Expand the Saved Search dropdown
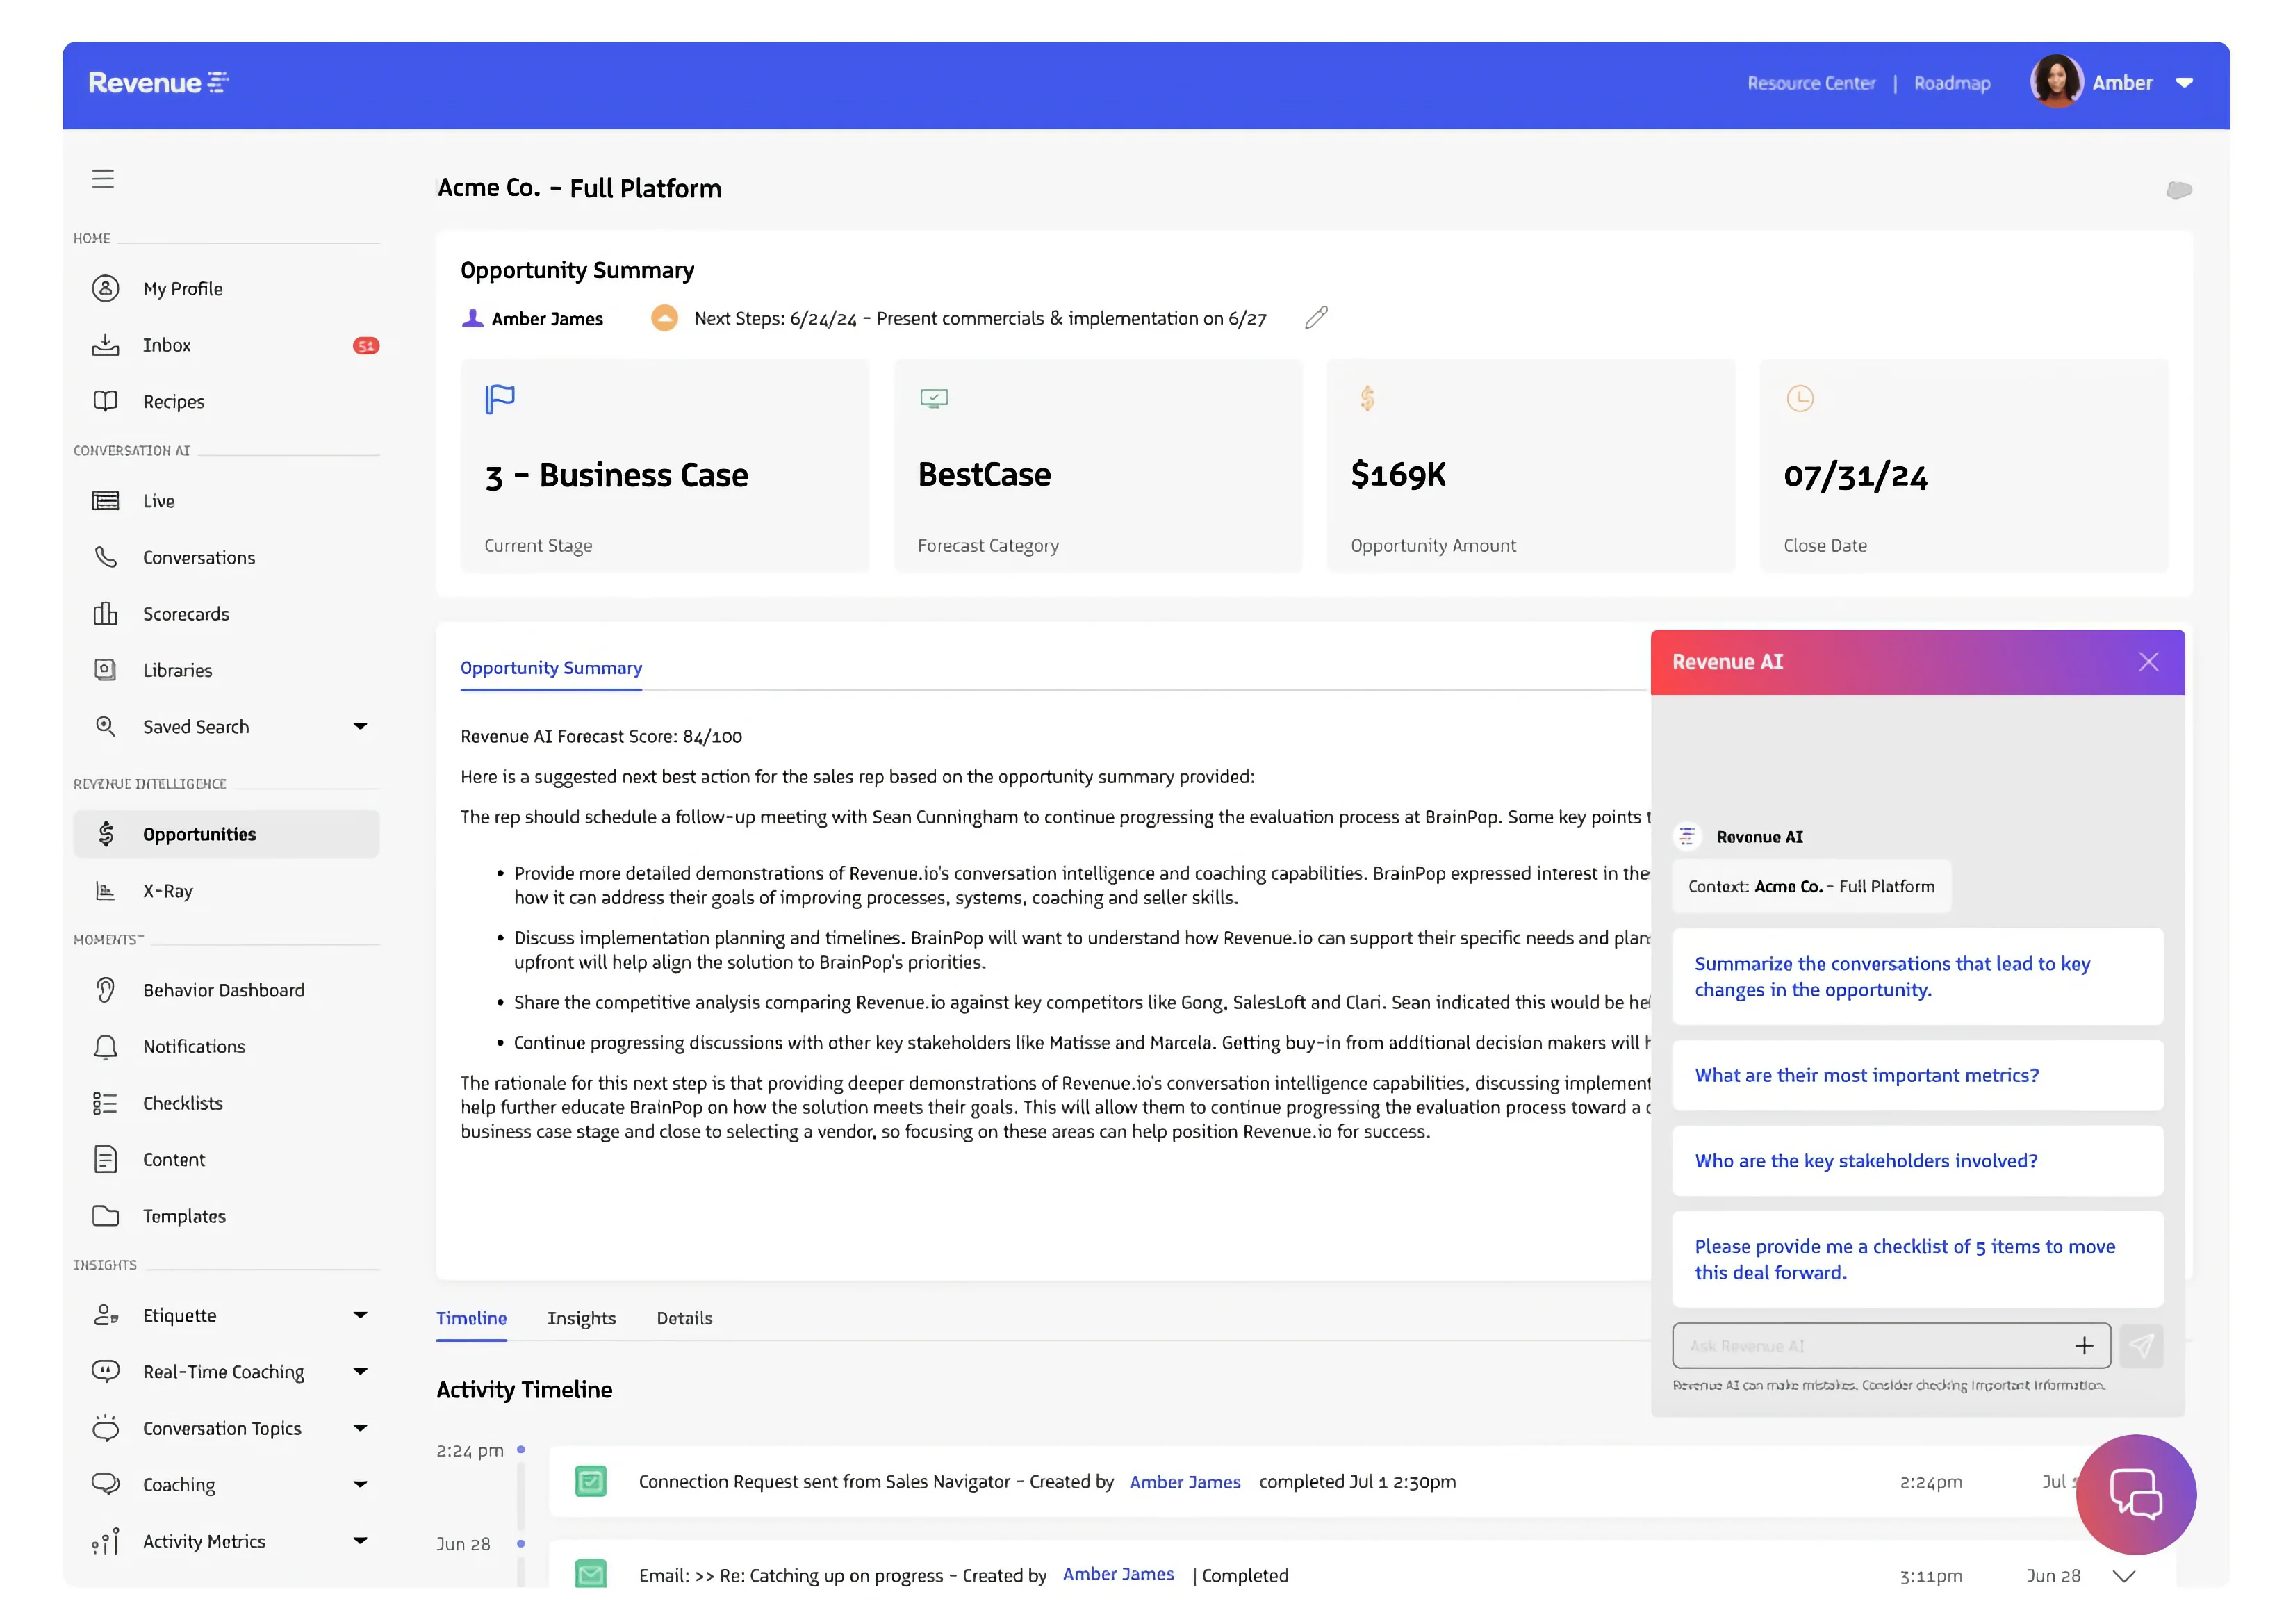This screenshot has height=1624, width=2293. pos(360,726)
